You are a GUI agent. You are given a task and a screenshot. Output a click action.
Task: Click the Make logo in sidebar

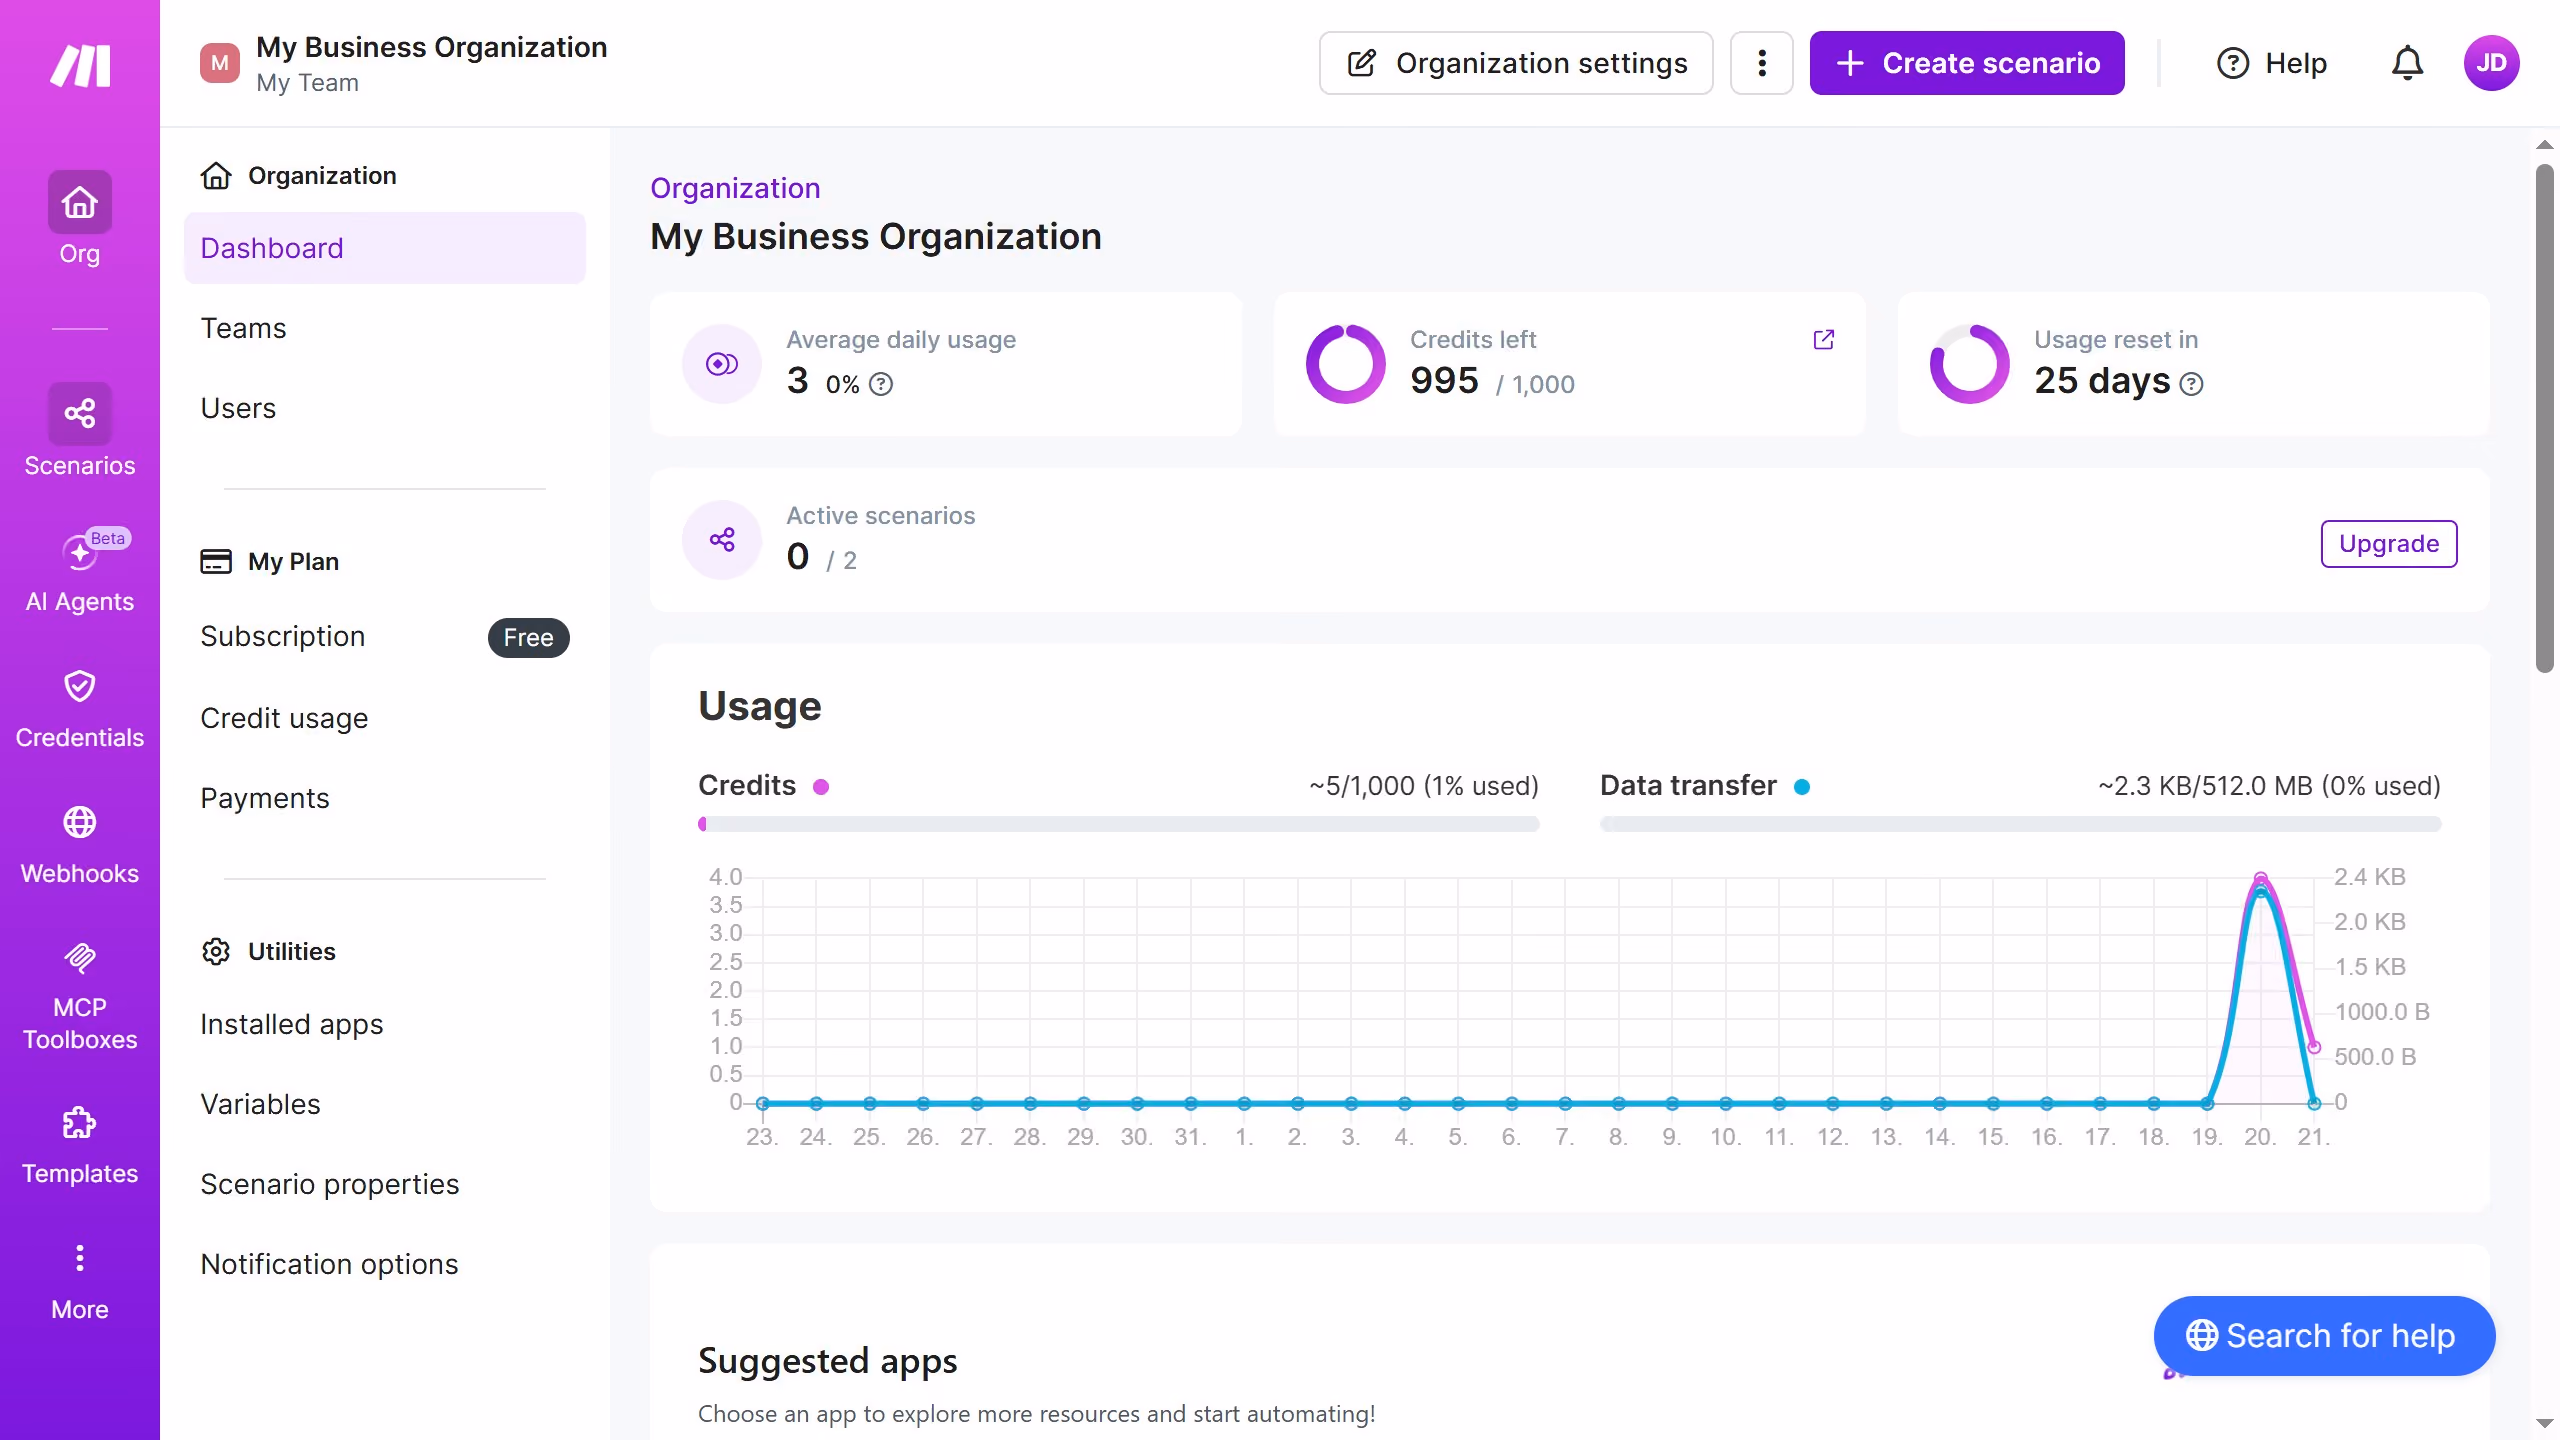tap(80, 66)
